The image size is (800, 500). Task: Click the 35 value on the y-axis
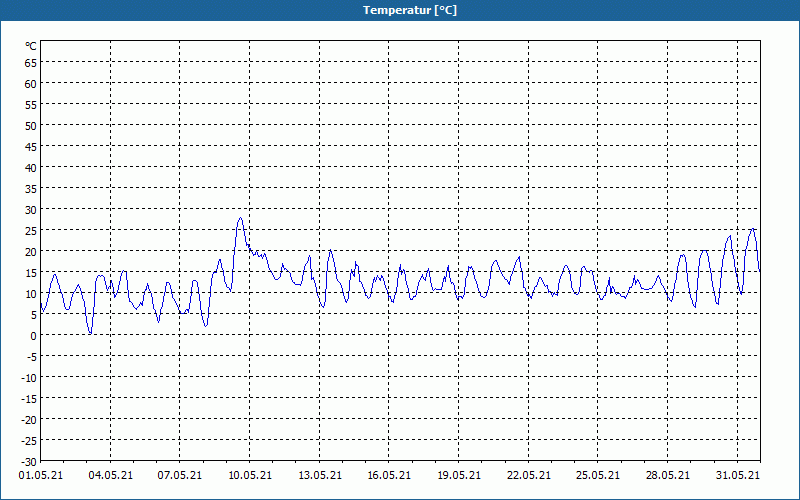pyautogui.click(x=31, y=189)
